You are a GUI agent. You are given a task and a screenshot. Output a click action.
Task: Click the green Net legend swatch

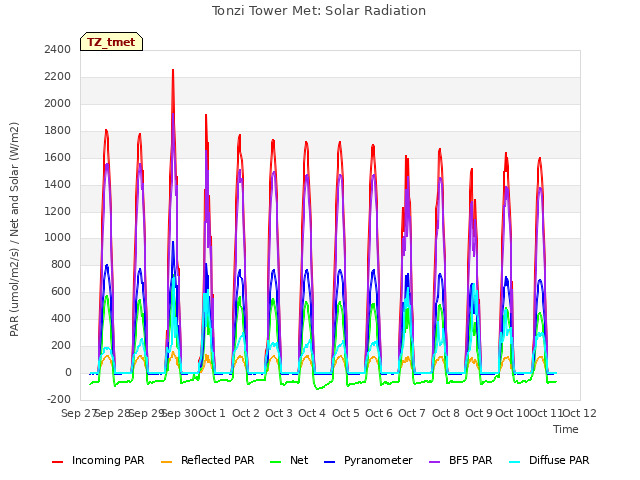pyautogui.click(x=276, y=462)
